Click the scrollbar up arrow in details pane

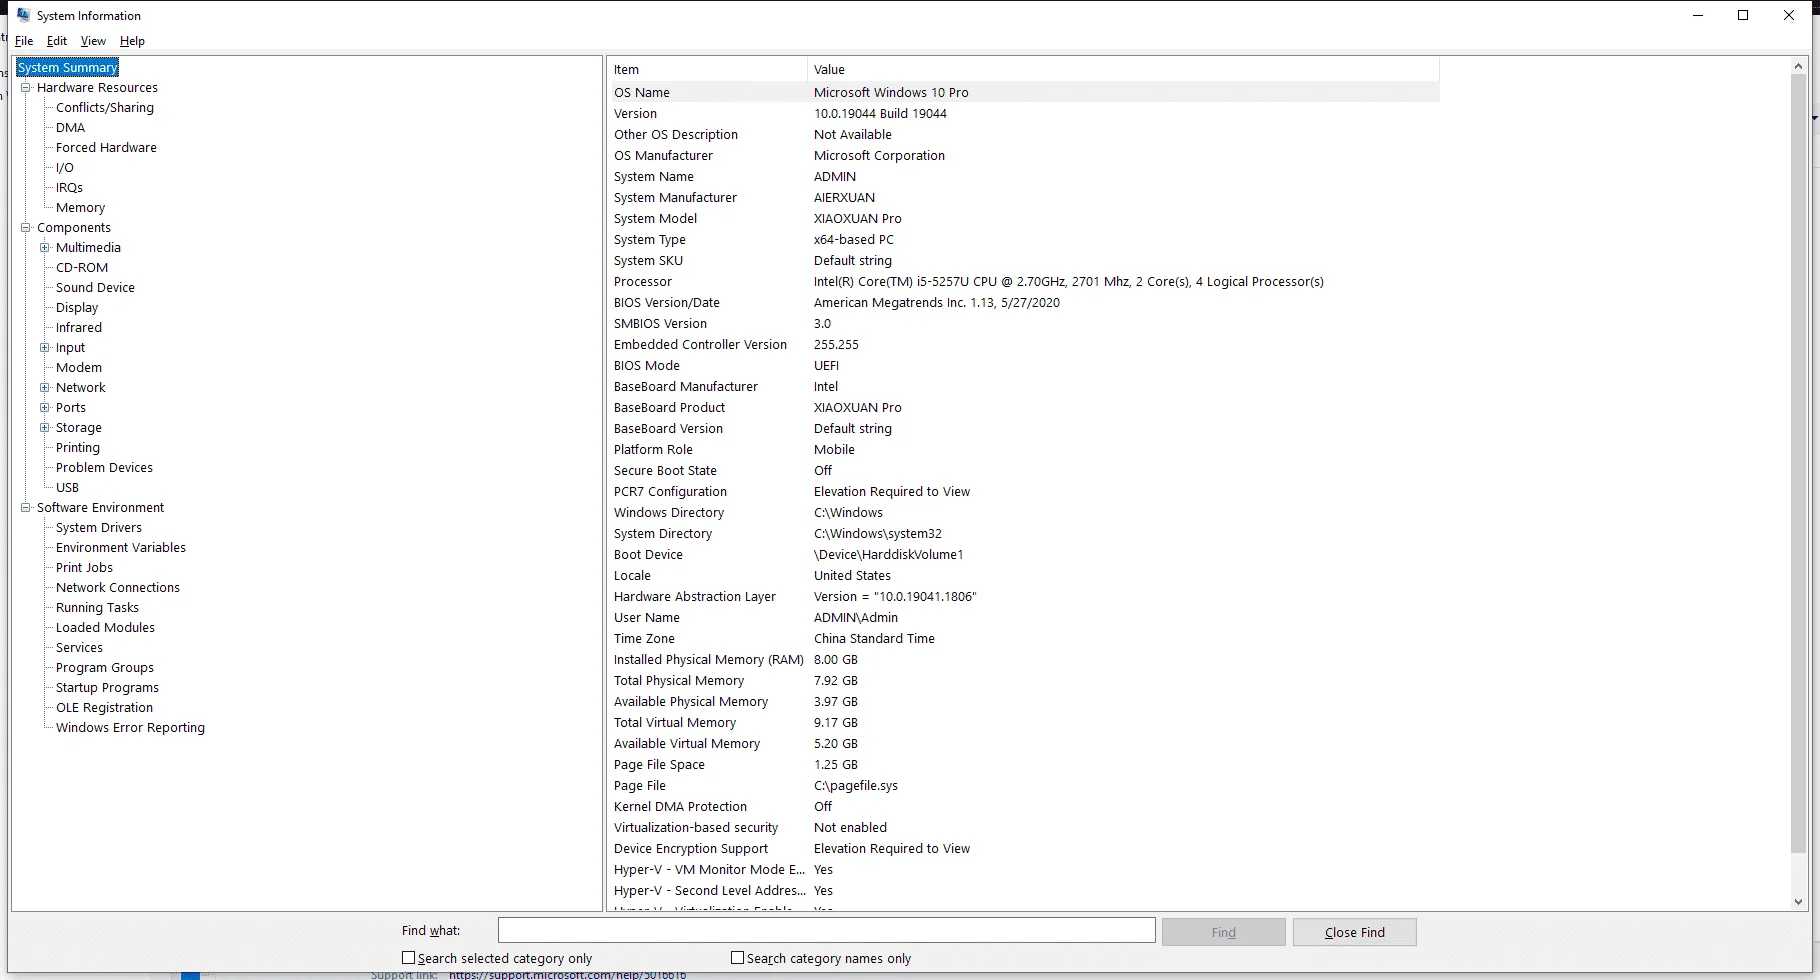(1798, 66)
